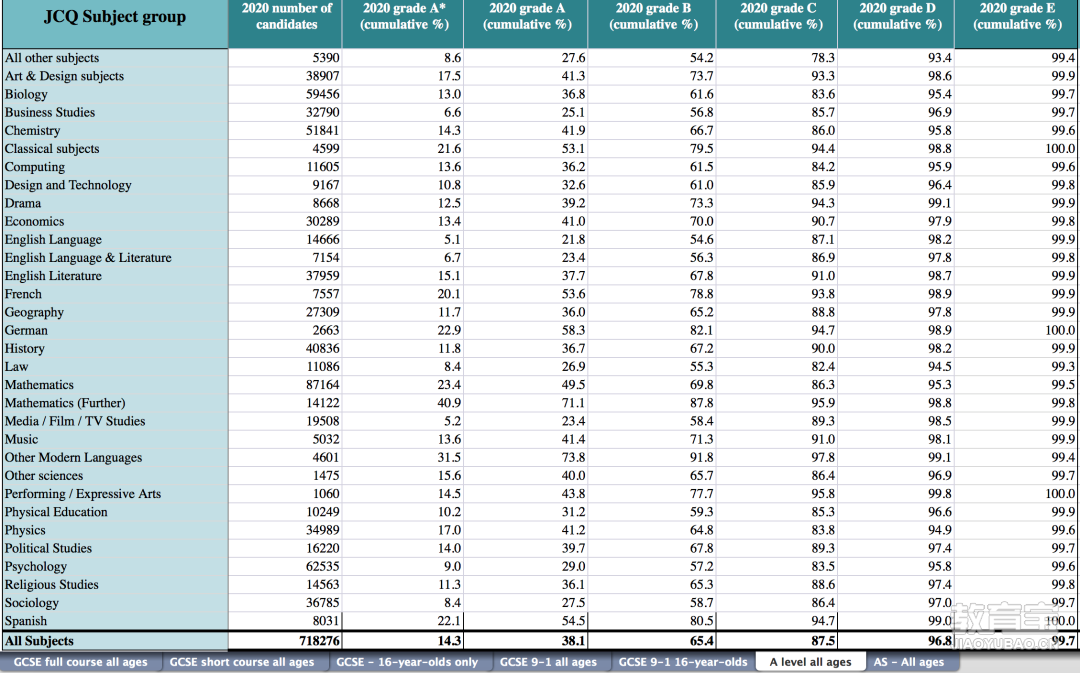Select the All Subjects grade C total '87.5'
The width and height of the screenshot is (1080, 673).
click(x=823, y=641)
